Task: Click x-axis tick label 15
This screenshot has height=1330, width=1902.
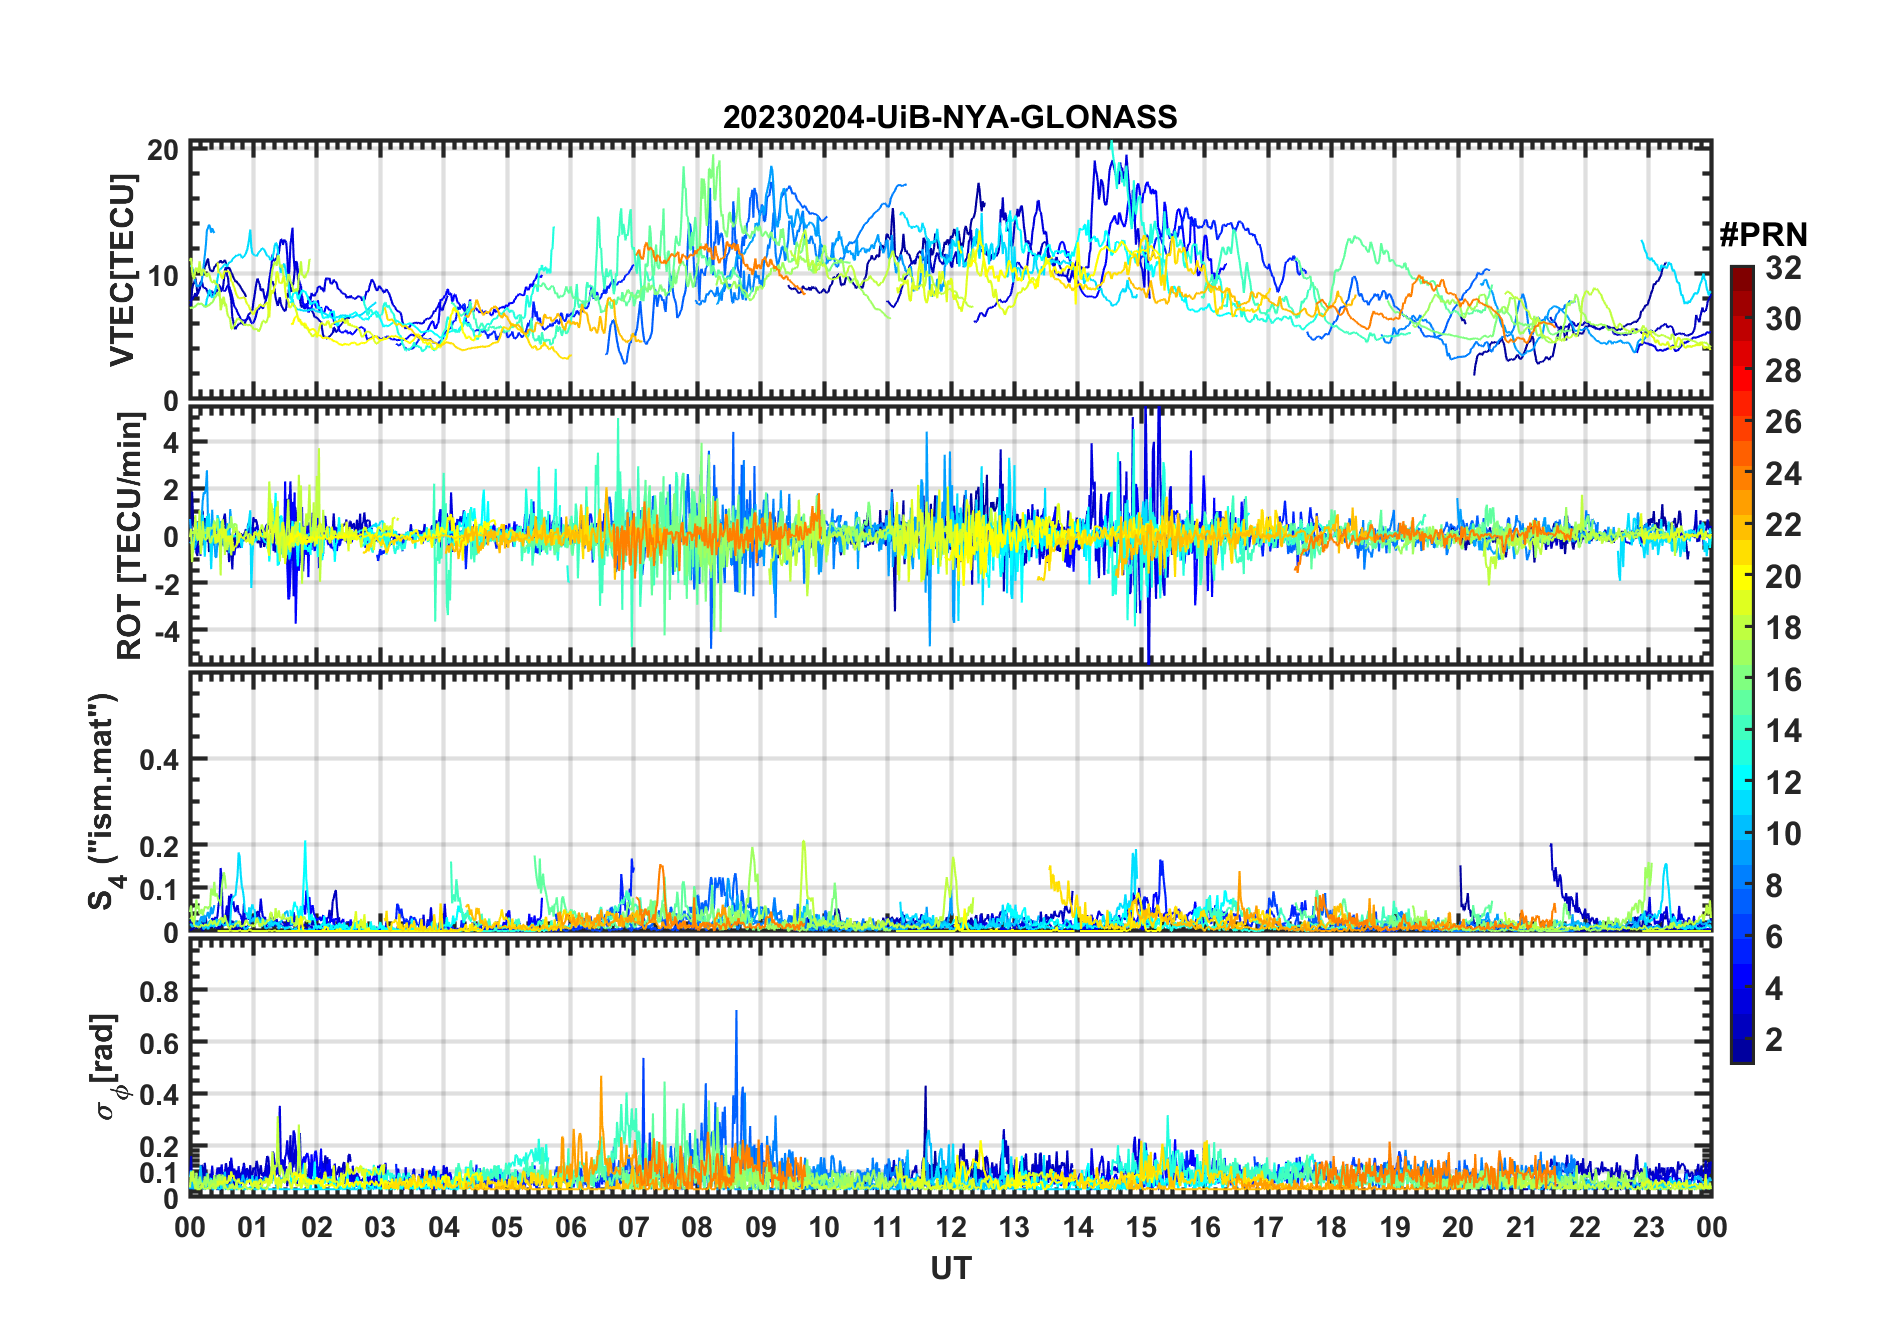Action: 1141,1227
